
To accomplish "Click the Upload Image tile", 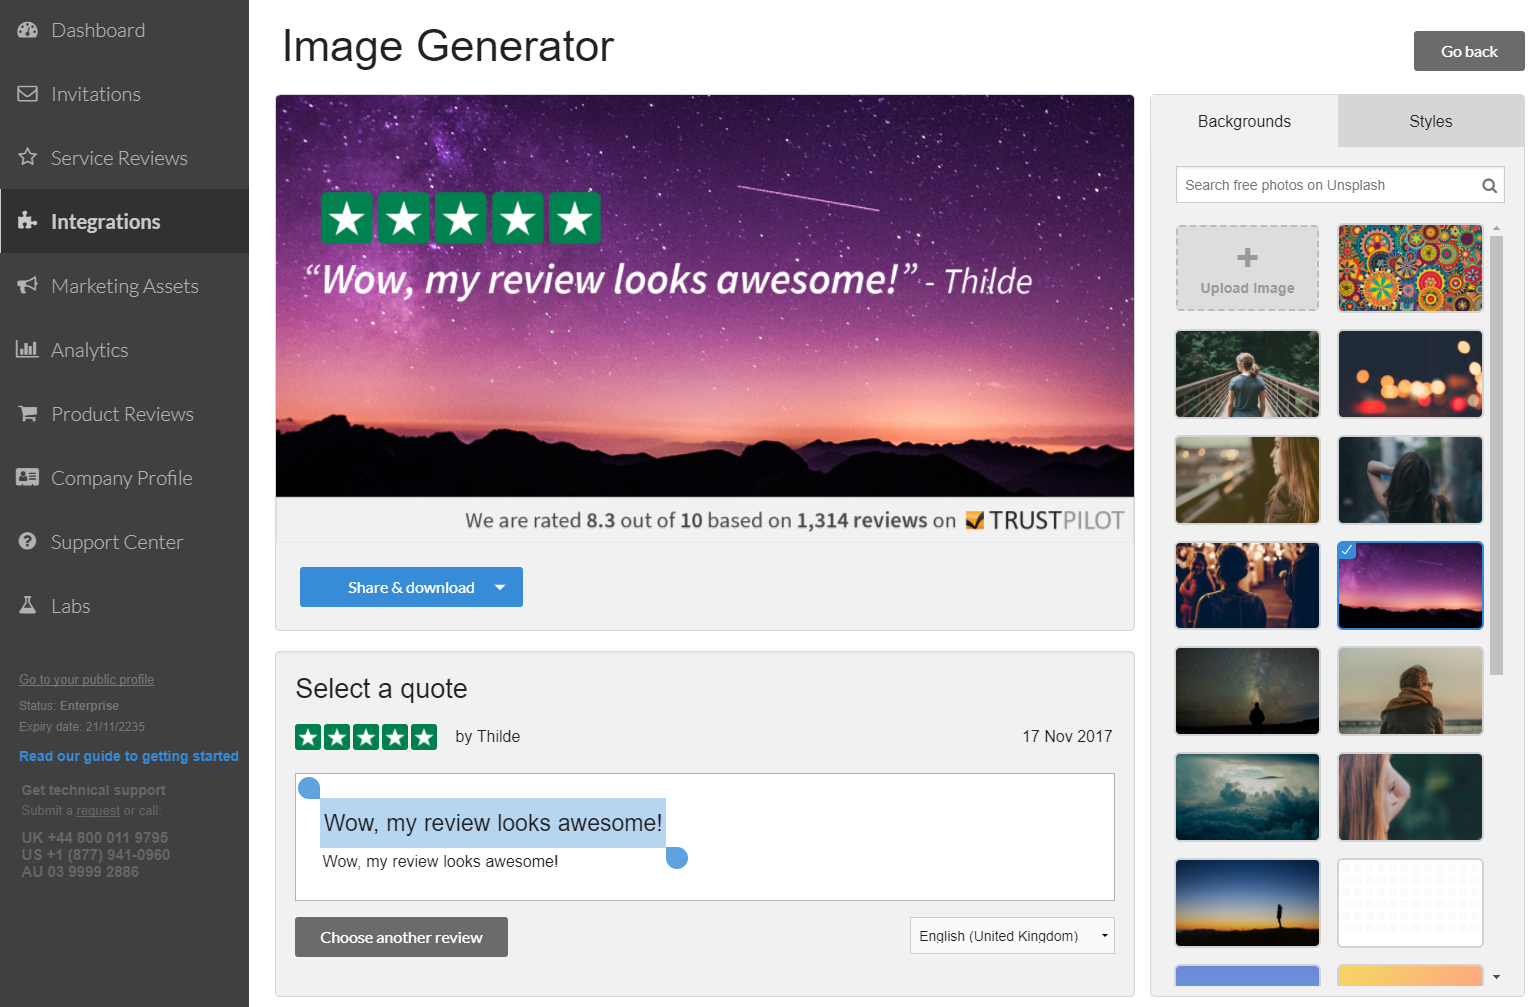I will click(1247, 268).
